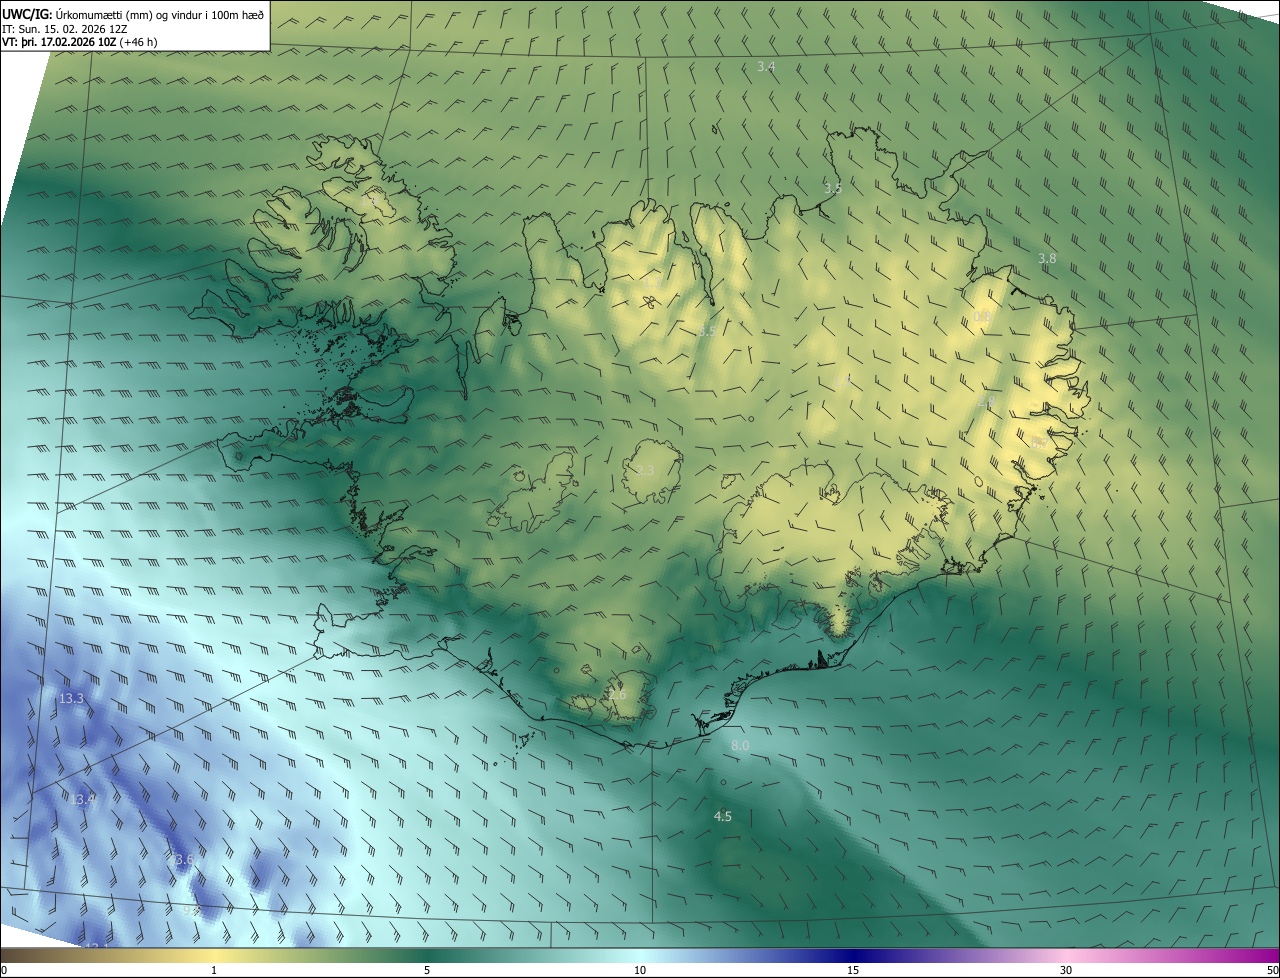The image size is (1280, 978).
Task: Click the map value label "4.5"
Action: click(x=722, y=816)
